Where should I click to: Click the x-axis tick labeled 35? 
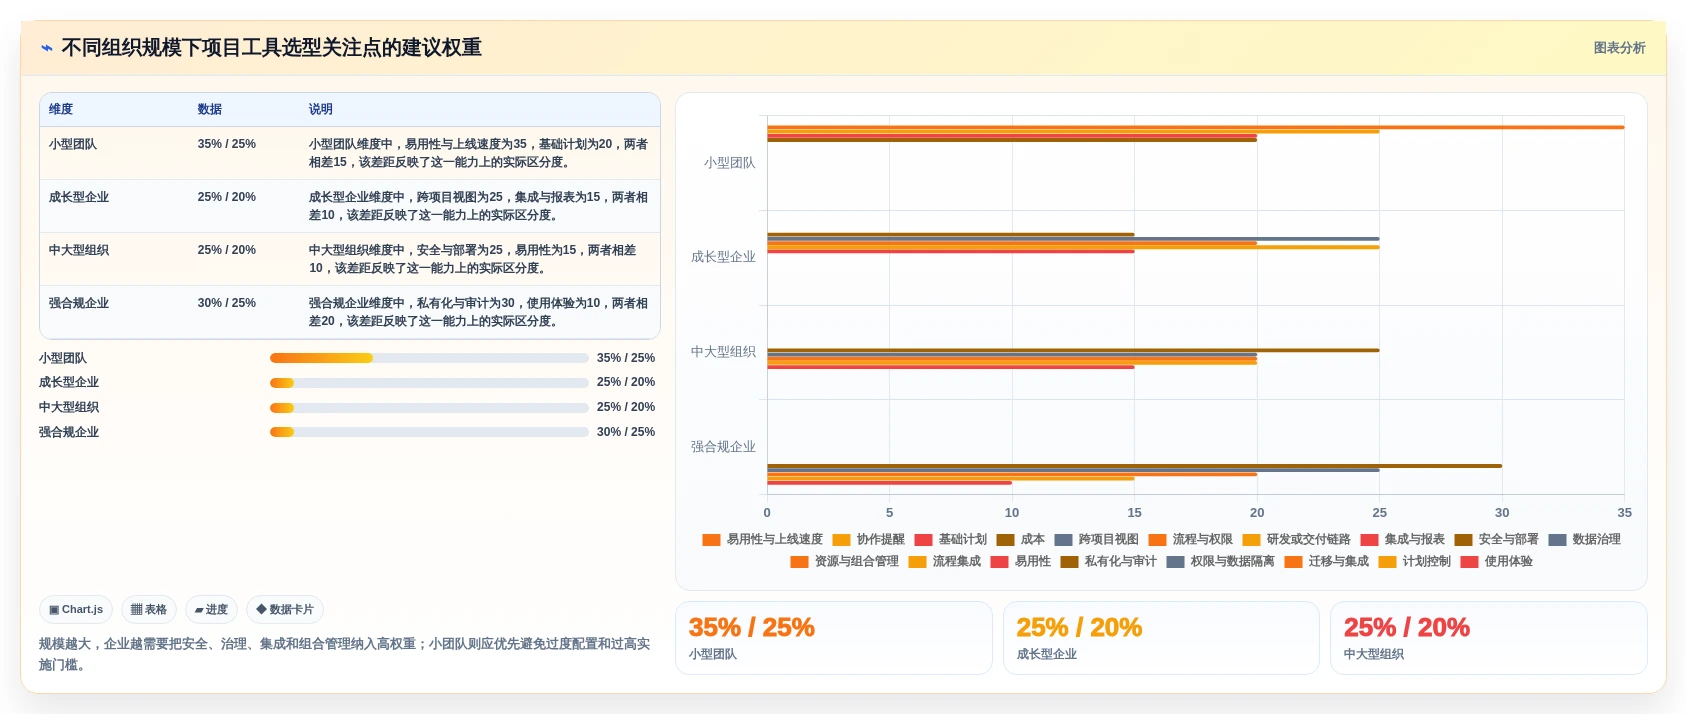[x=1624, y=513]
